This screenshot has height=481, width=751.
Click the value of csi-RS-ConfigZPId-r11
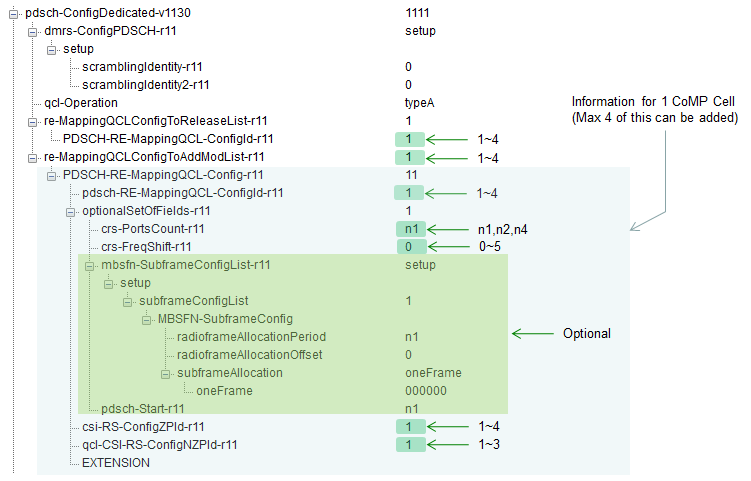point(410,426)
